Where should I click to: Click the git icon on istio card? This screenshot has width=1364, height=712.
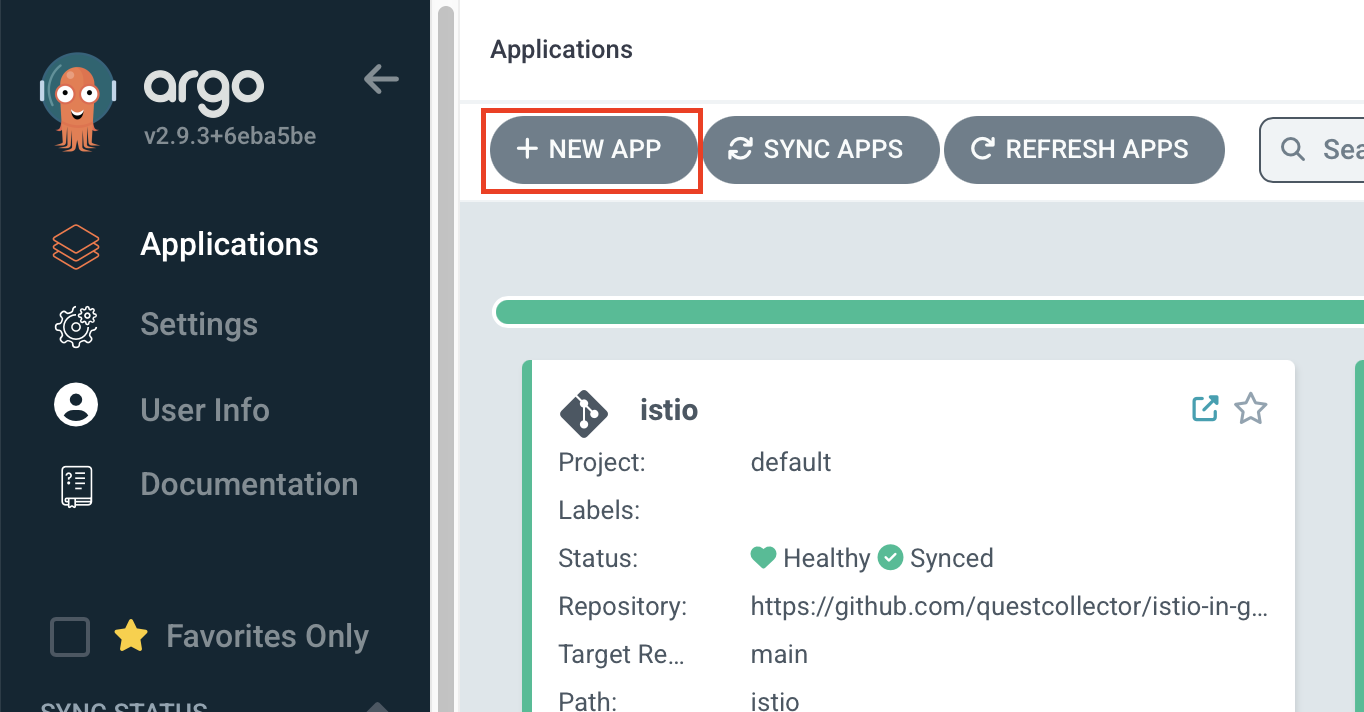point(584,412)
